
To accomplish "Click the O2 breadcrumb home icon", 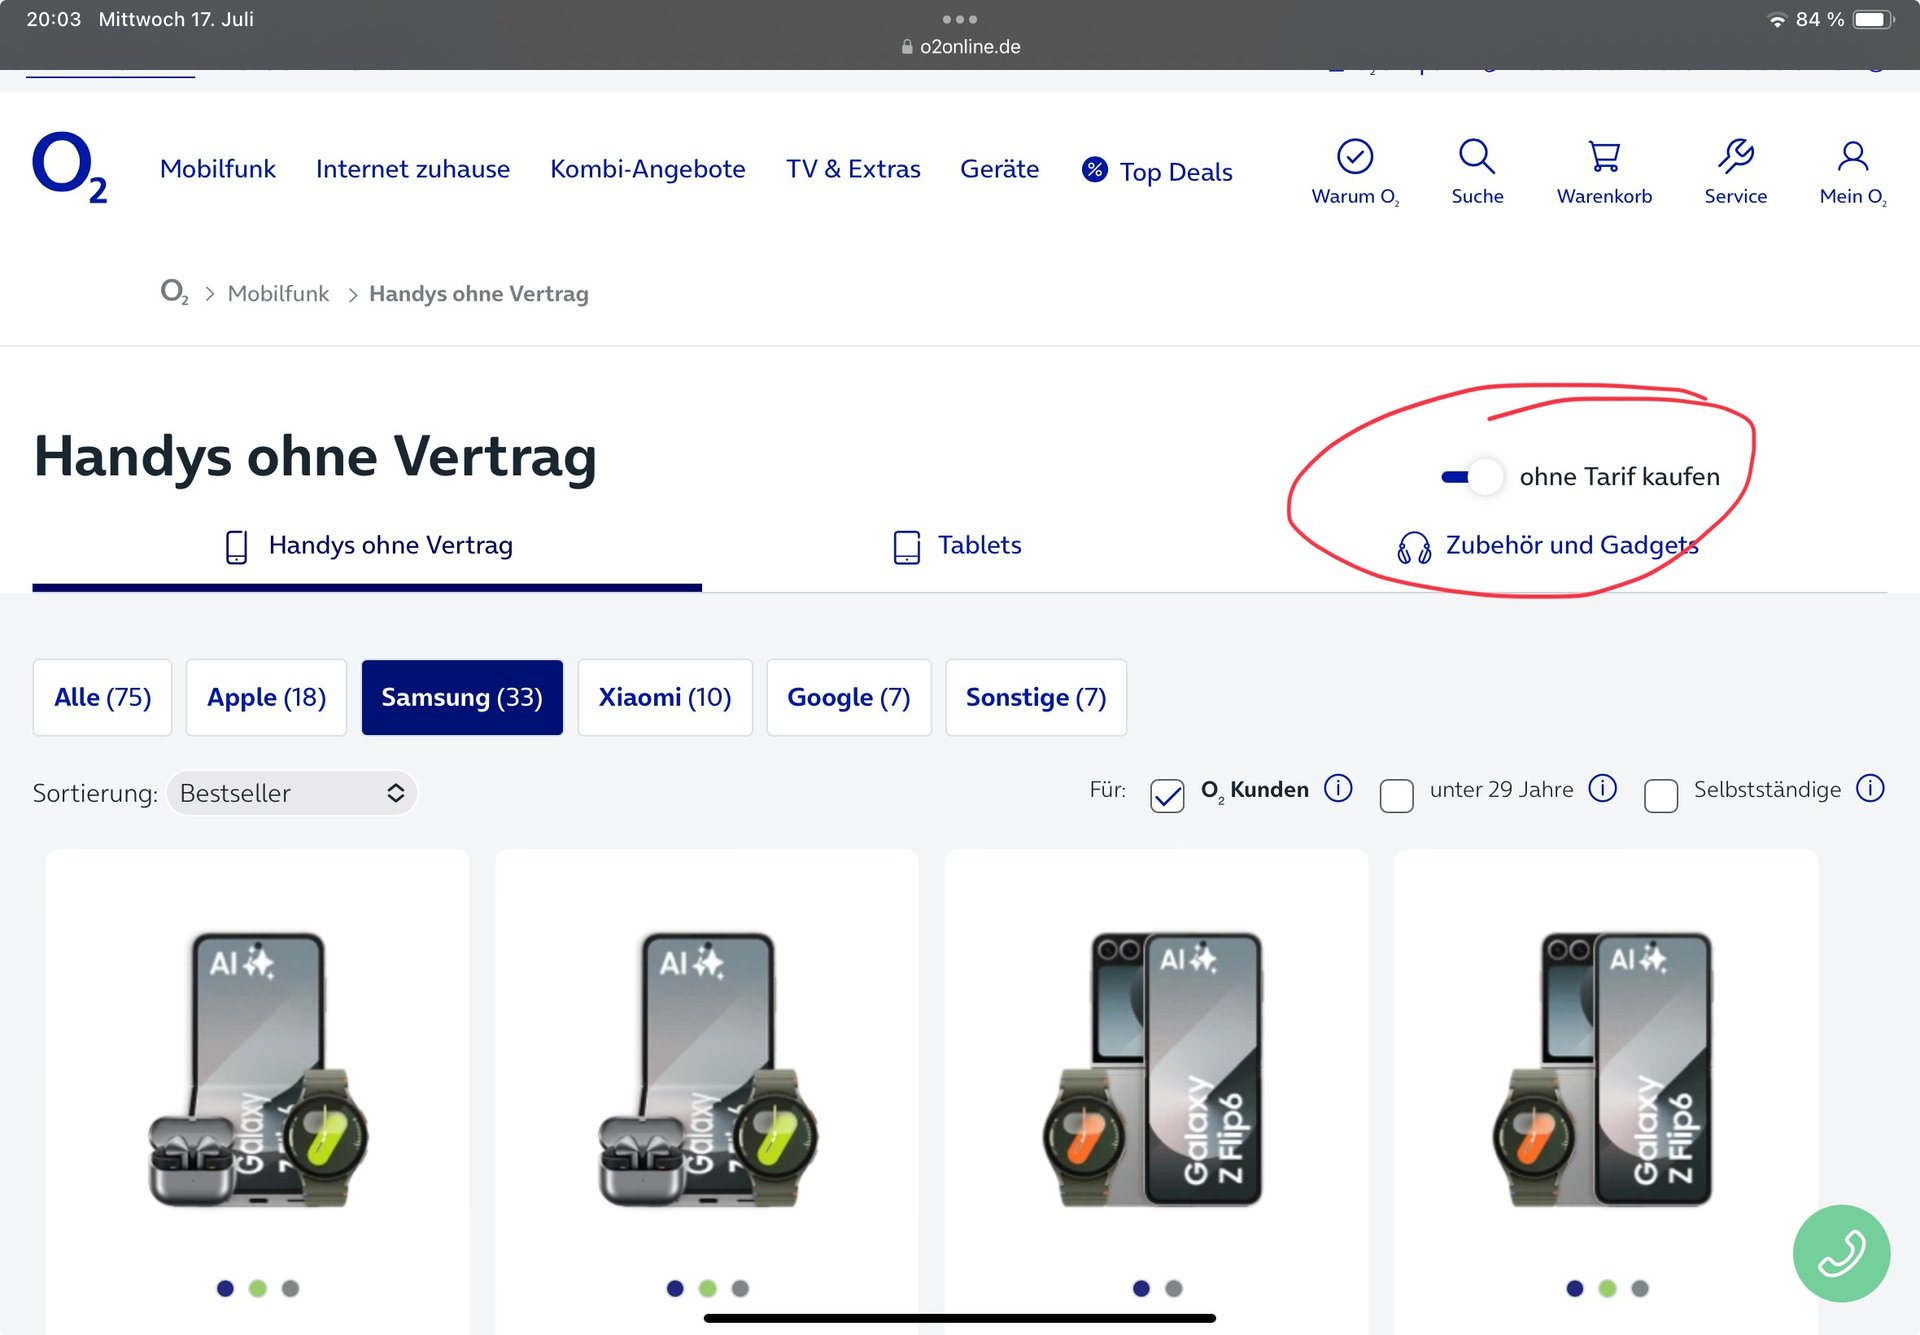I will coord(174,292).
